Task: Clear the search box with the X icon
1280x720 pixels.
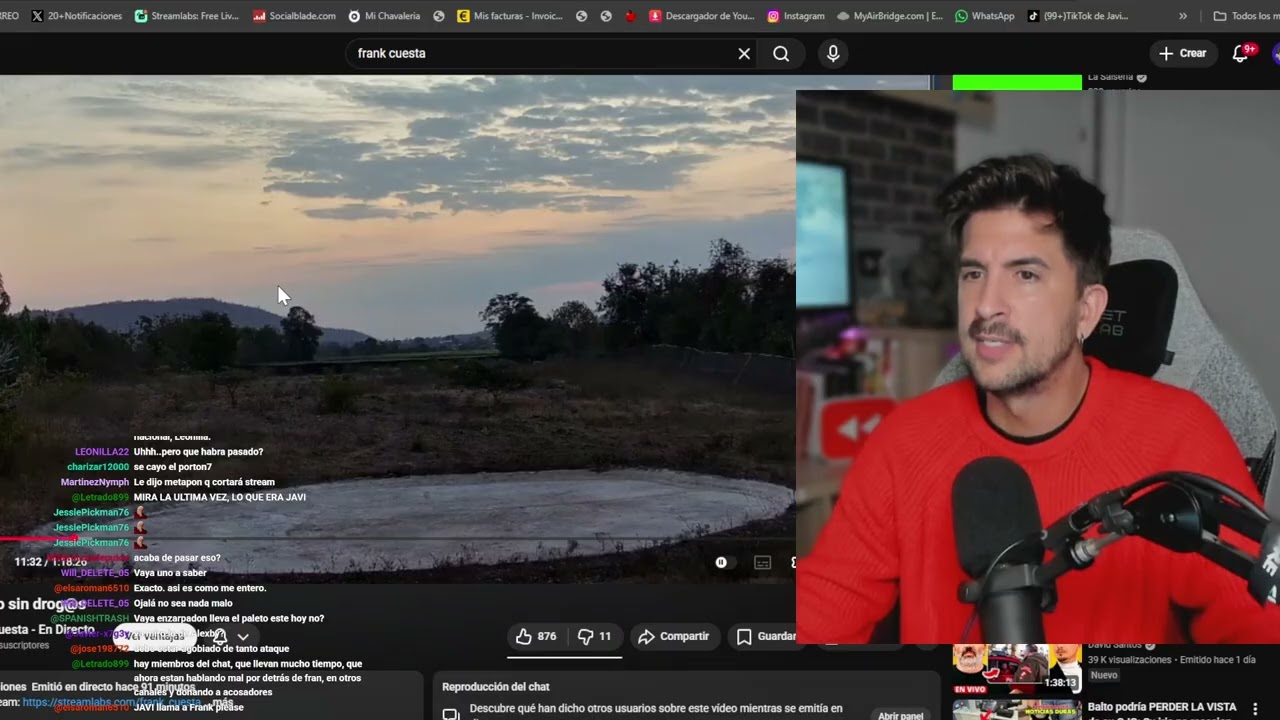Action: point(744,54)
